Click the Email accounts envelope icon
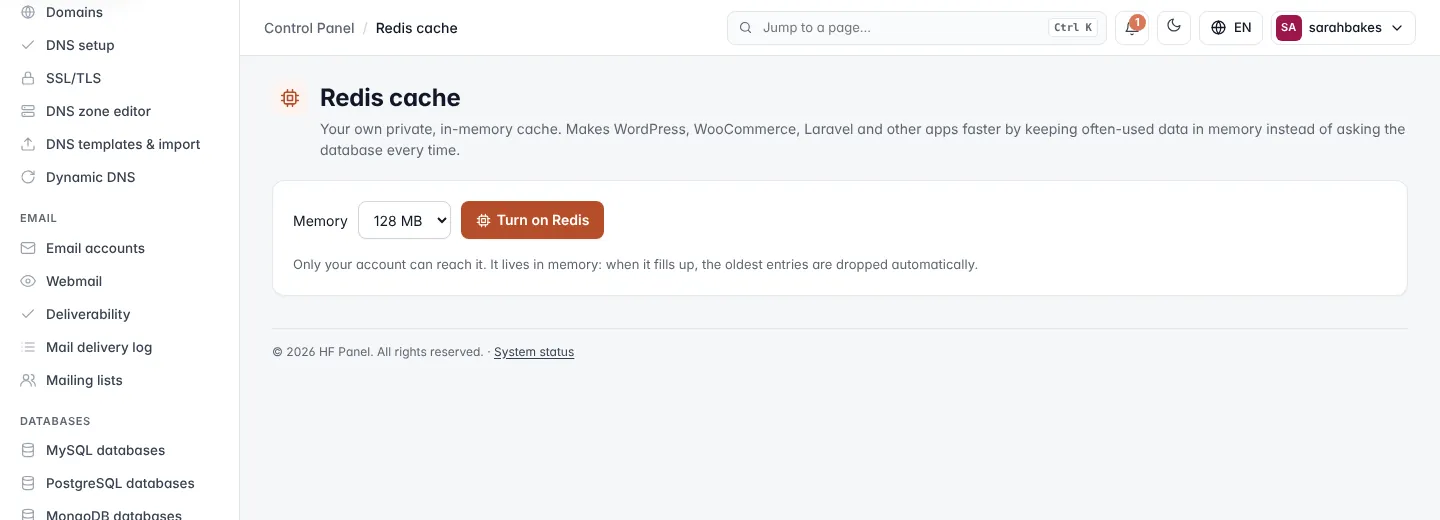 click(28, 248)
